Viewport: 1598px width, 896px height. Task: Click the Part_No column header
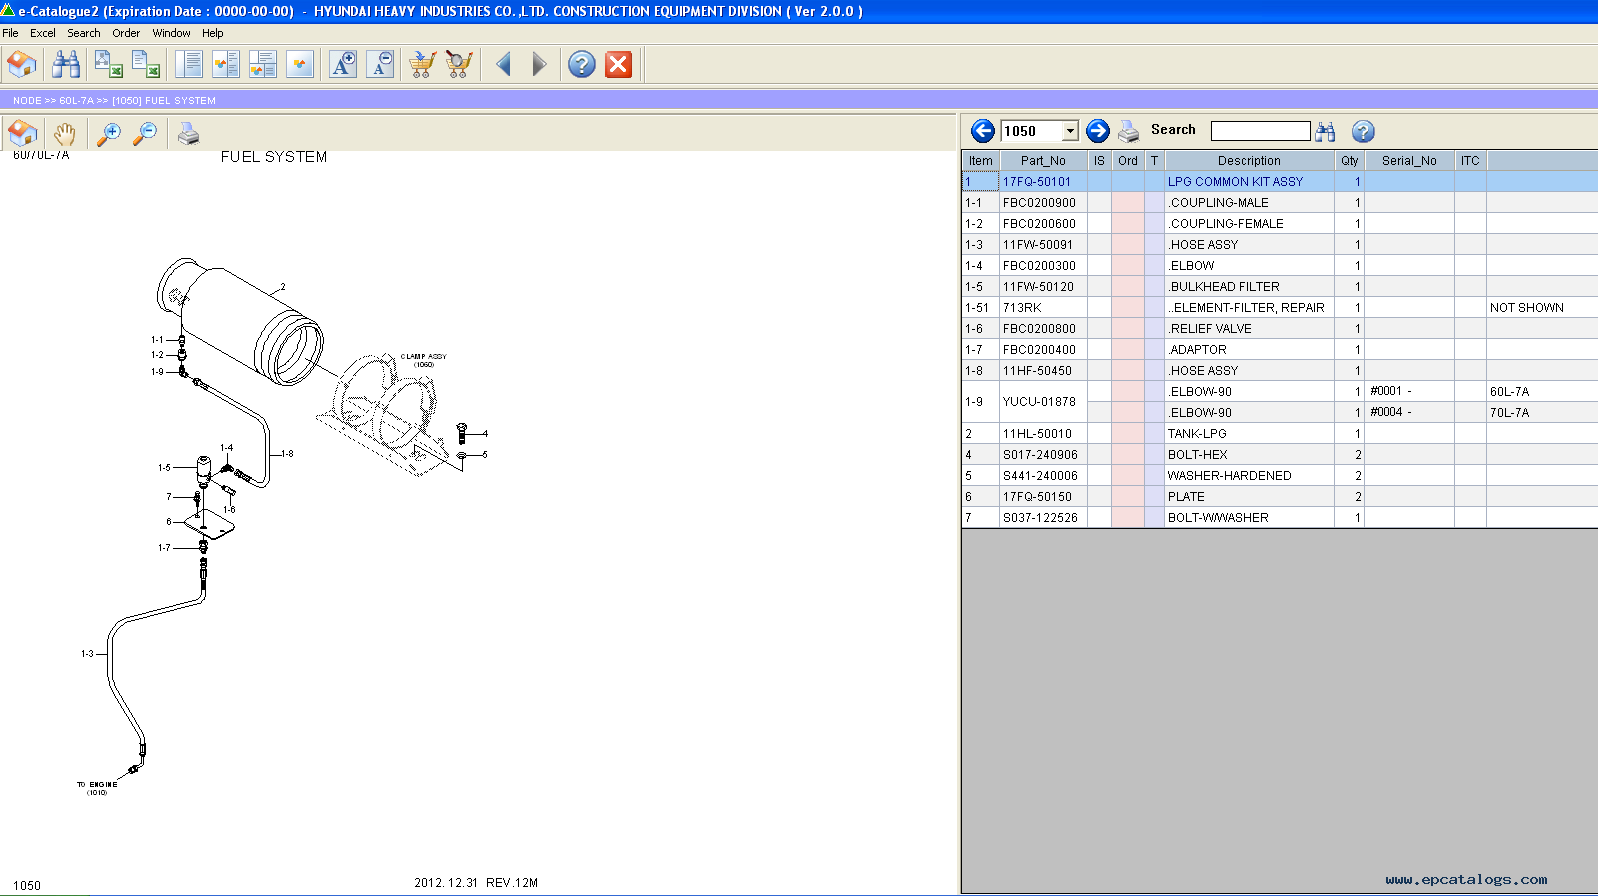click(1043, 161)
